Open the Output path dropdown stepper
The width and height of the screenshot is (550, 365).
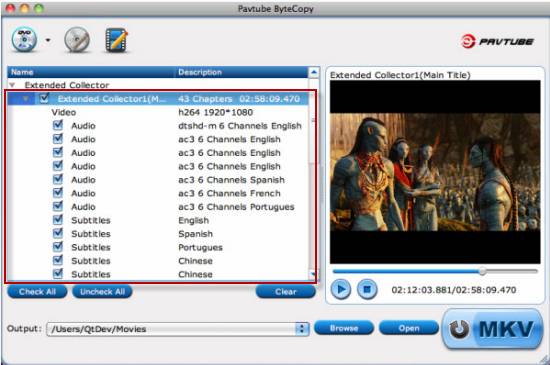(x=302, y=329)
